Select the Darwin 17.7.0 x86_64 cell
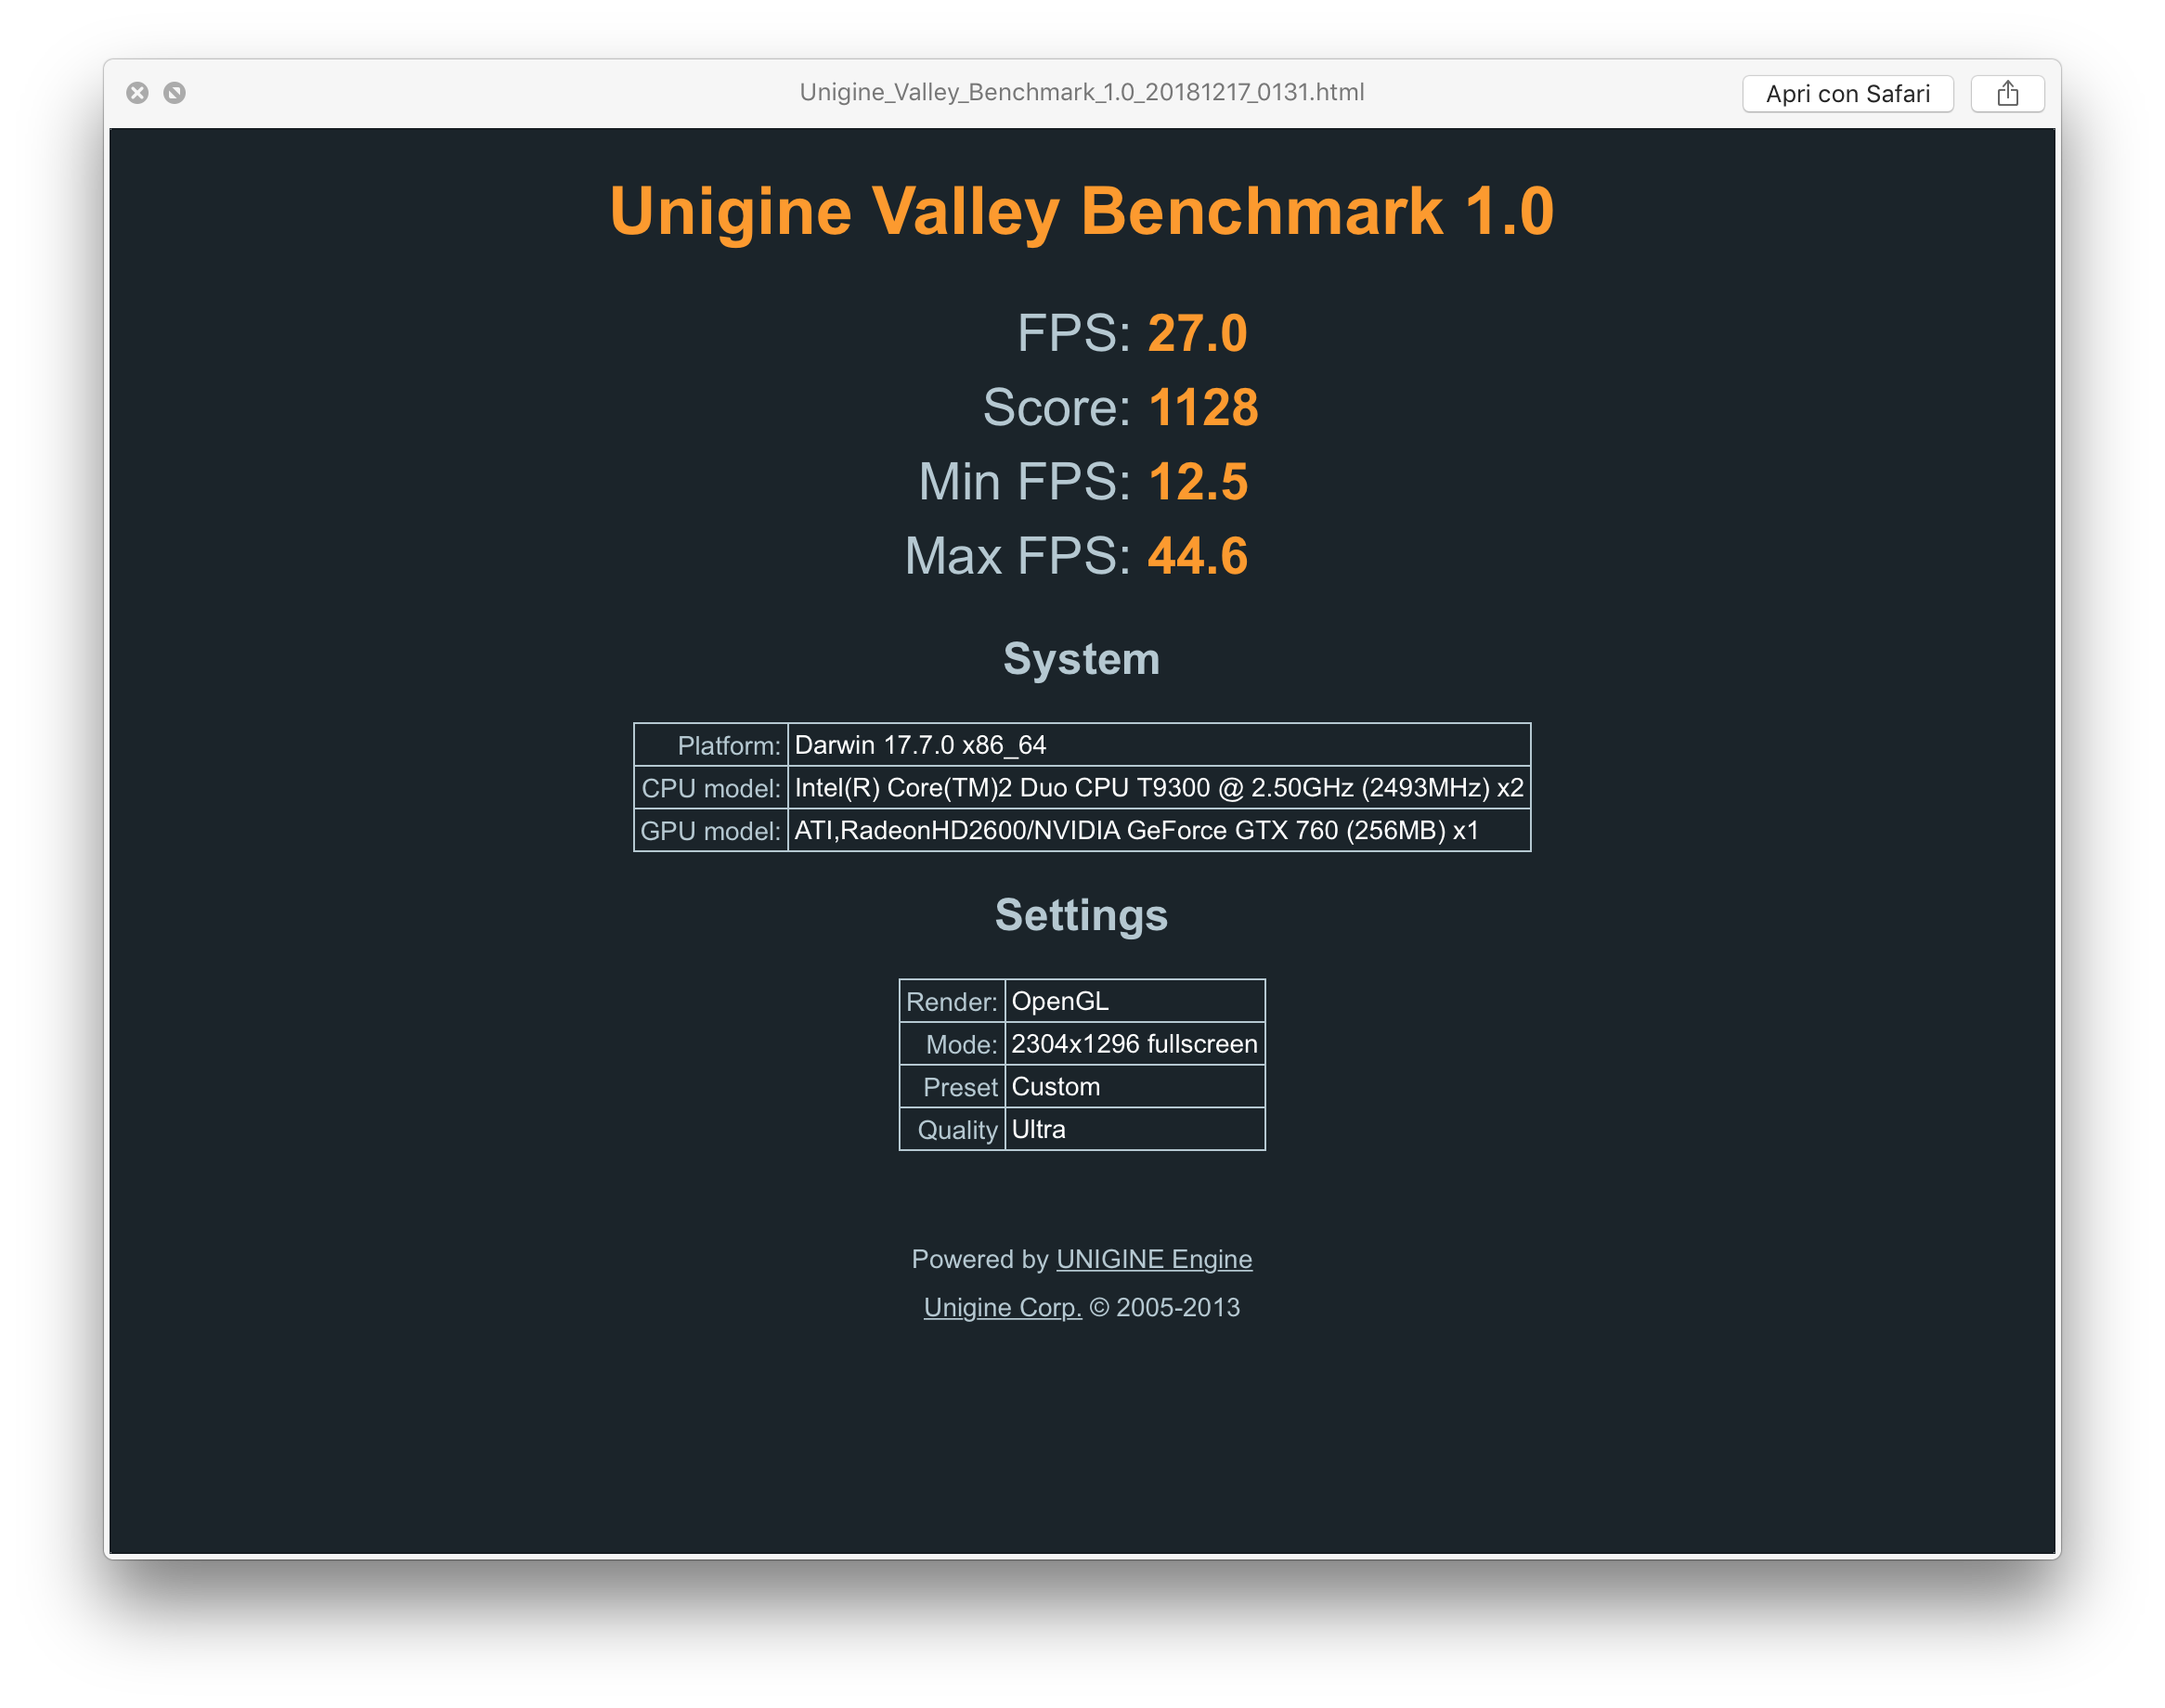The height and width of the screenshot is (1708, 2165). pyautogui.click(x=1159, y=745)
